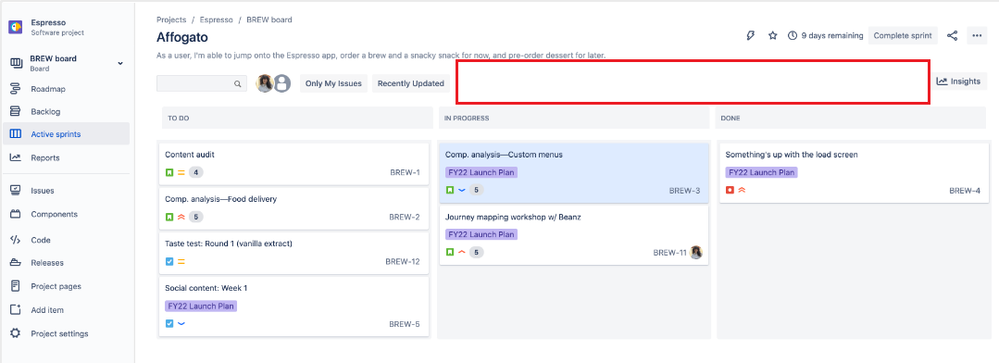Image resolution: width=999 pixels, height=363 pixels.
Task: Click the Espresso breadcrumb link
Action: click(215, 20)
